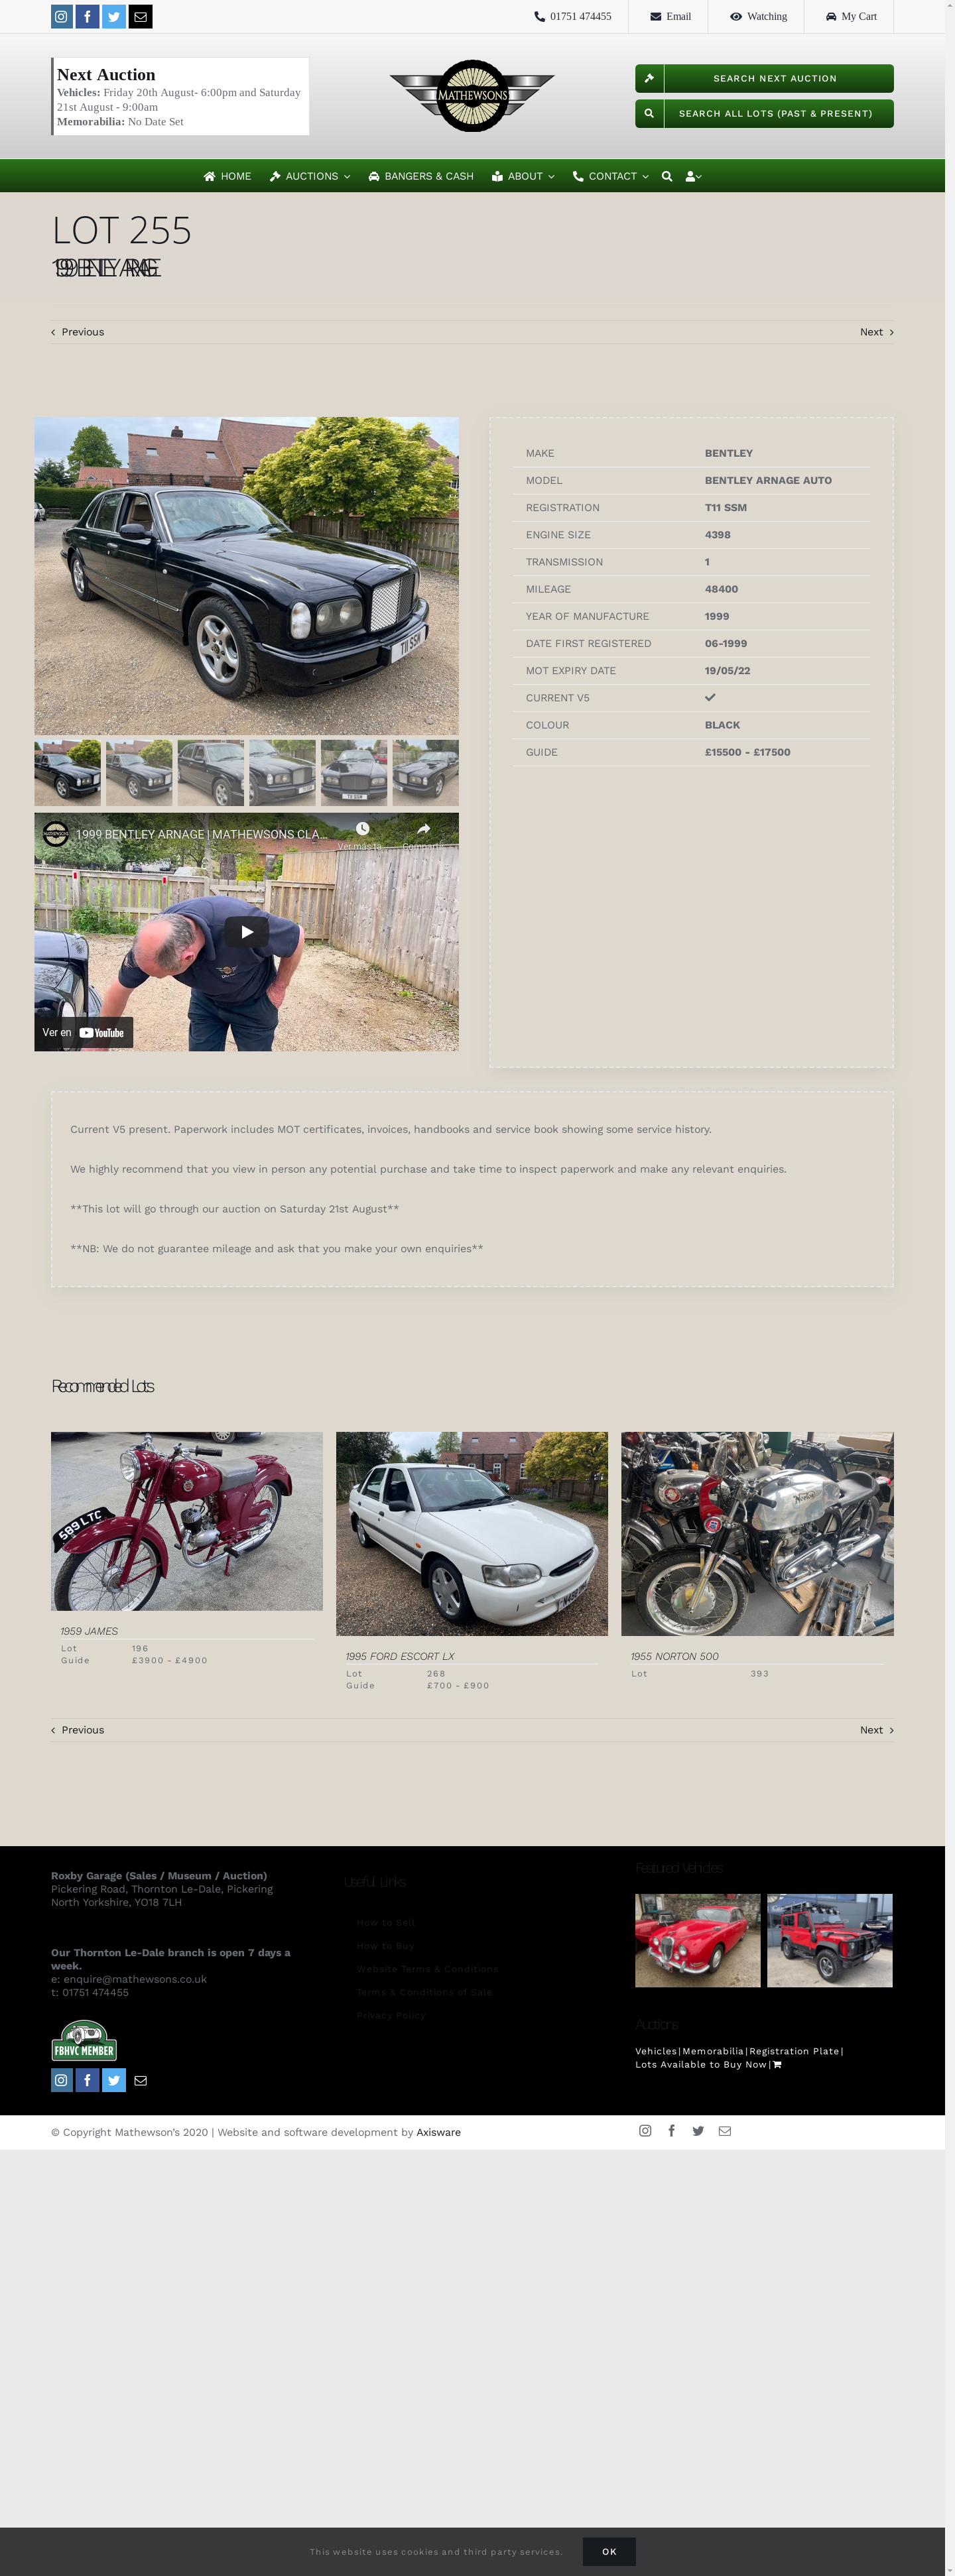The height and width of the screenshot is (2576, 955).
Task: Open user account icon in navigation bar
Action: click(693, 176)
